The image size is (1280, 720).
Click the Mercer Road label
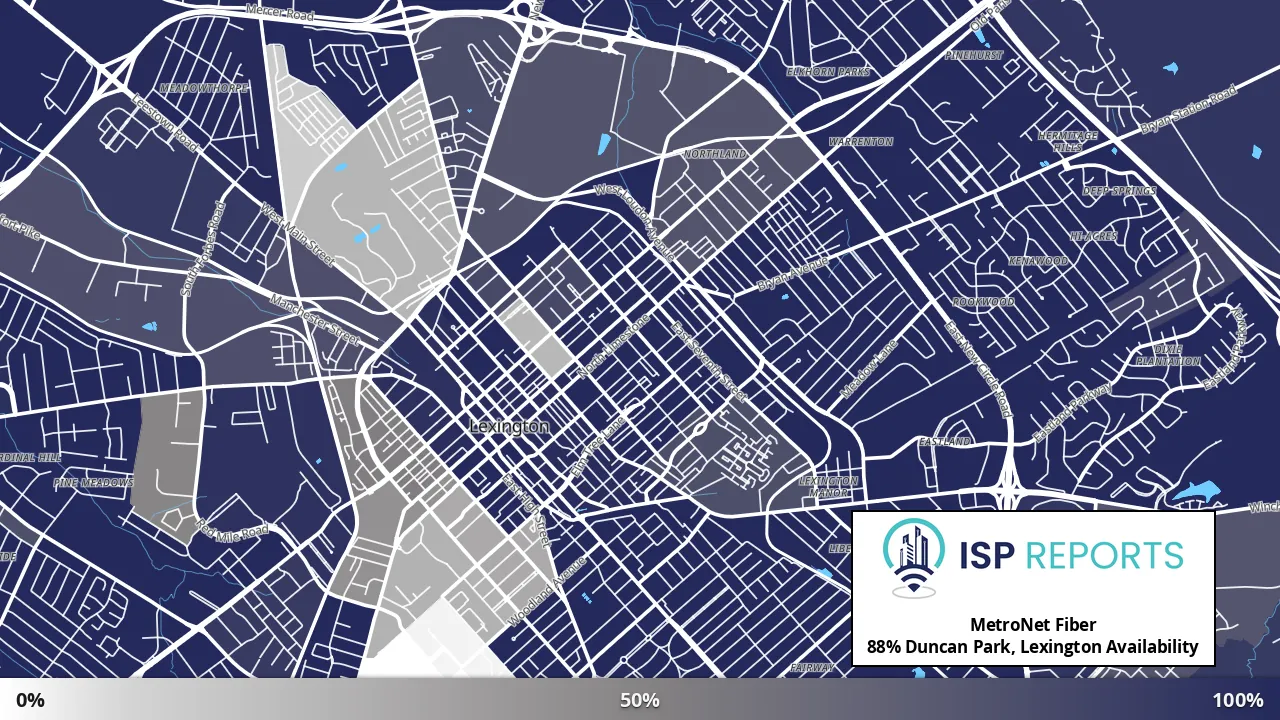click(280, 12)
